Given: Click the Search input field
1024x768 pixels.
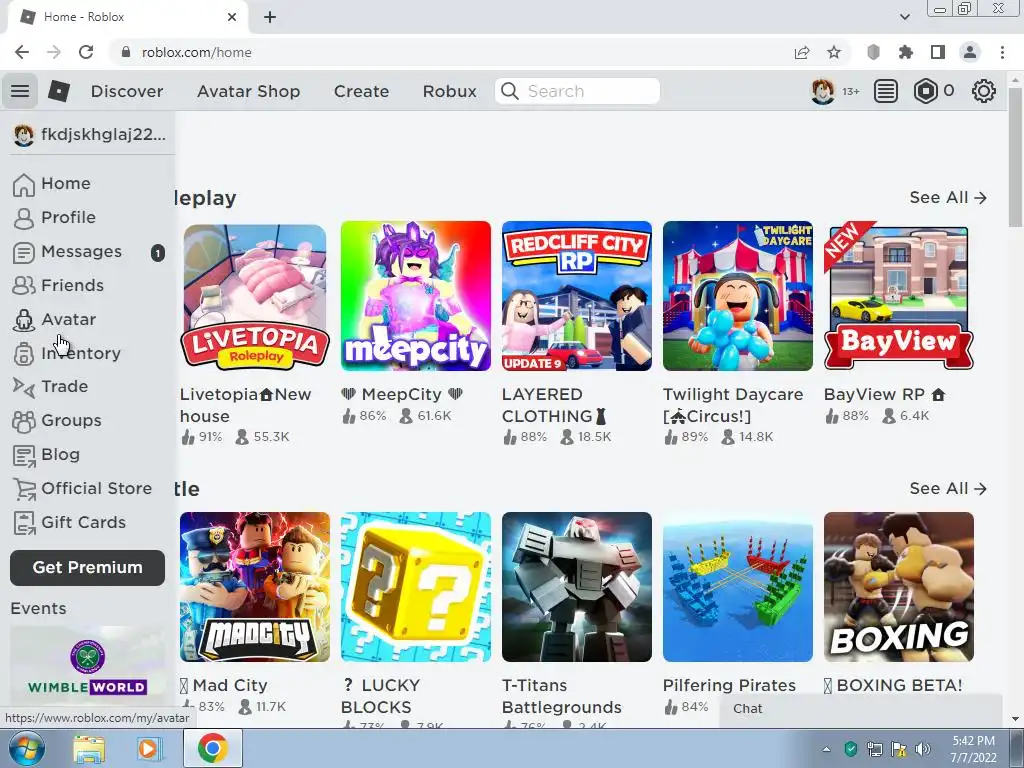Looking at the screenshot, I should tap(577, 91).
